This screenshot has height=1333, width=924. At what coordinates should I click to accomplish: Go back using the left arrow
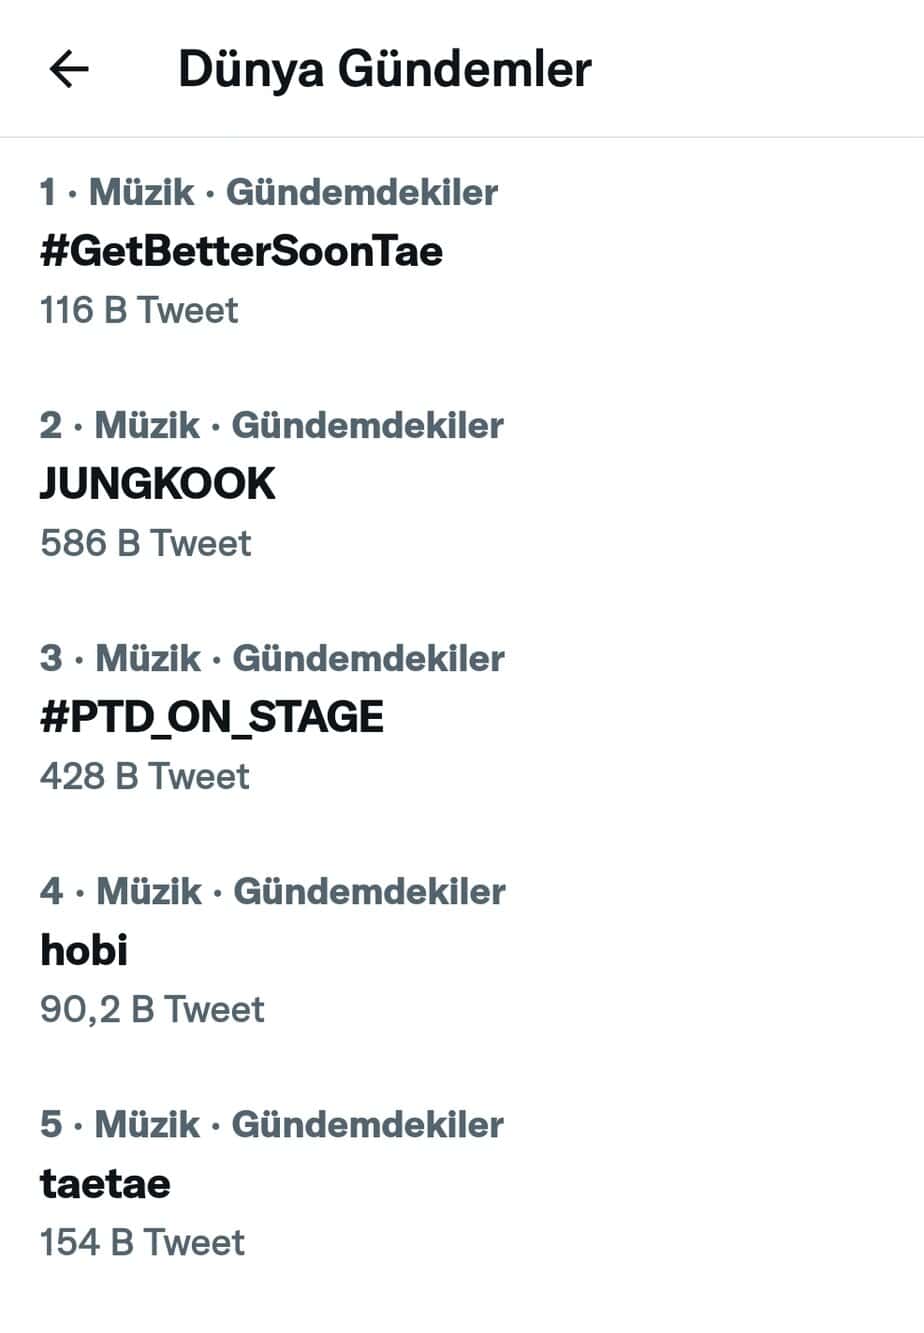69,70
